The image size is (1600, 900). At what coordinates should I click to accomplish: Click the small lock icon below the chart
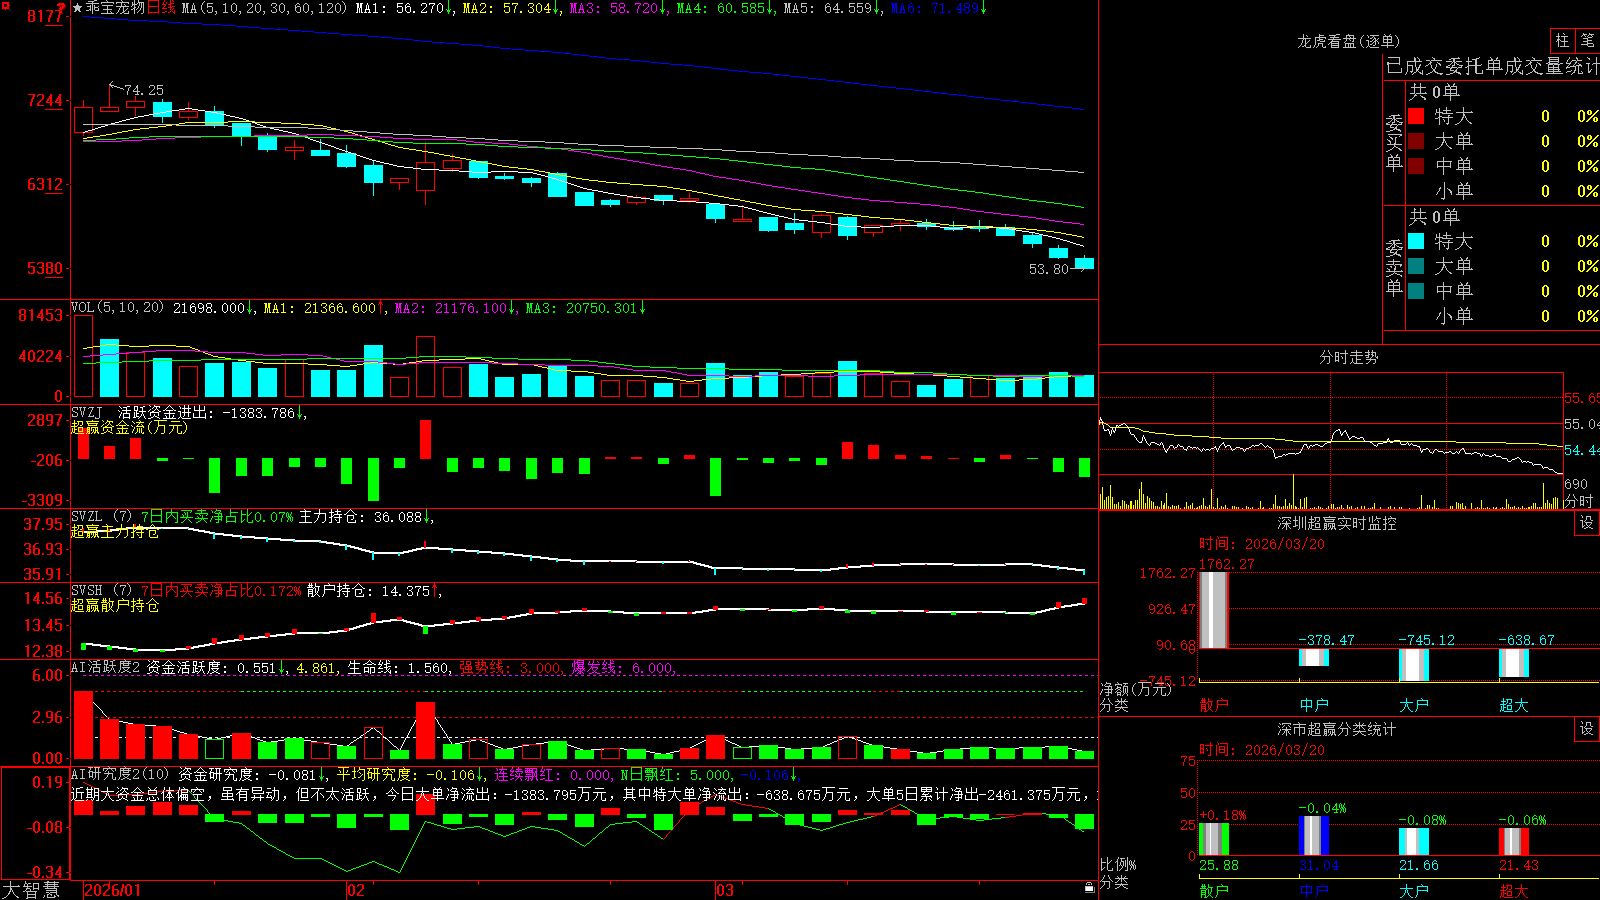[1090, 888]
